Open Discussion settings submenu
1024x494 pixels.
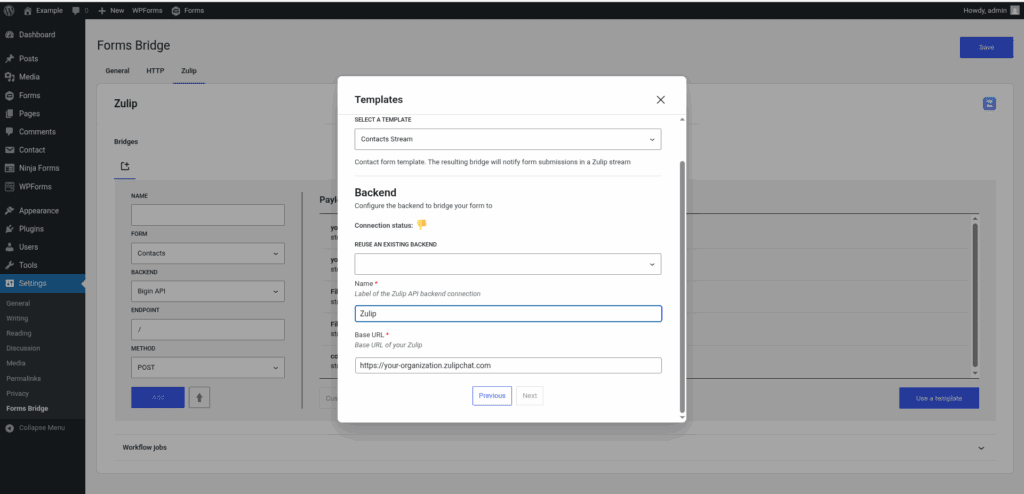(23, 348)
